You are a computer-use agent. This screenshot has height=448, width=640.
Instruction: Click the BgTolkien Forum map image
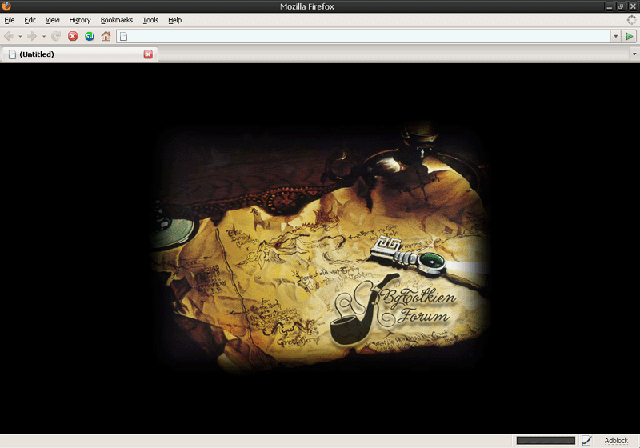click(320, 247)
